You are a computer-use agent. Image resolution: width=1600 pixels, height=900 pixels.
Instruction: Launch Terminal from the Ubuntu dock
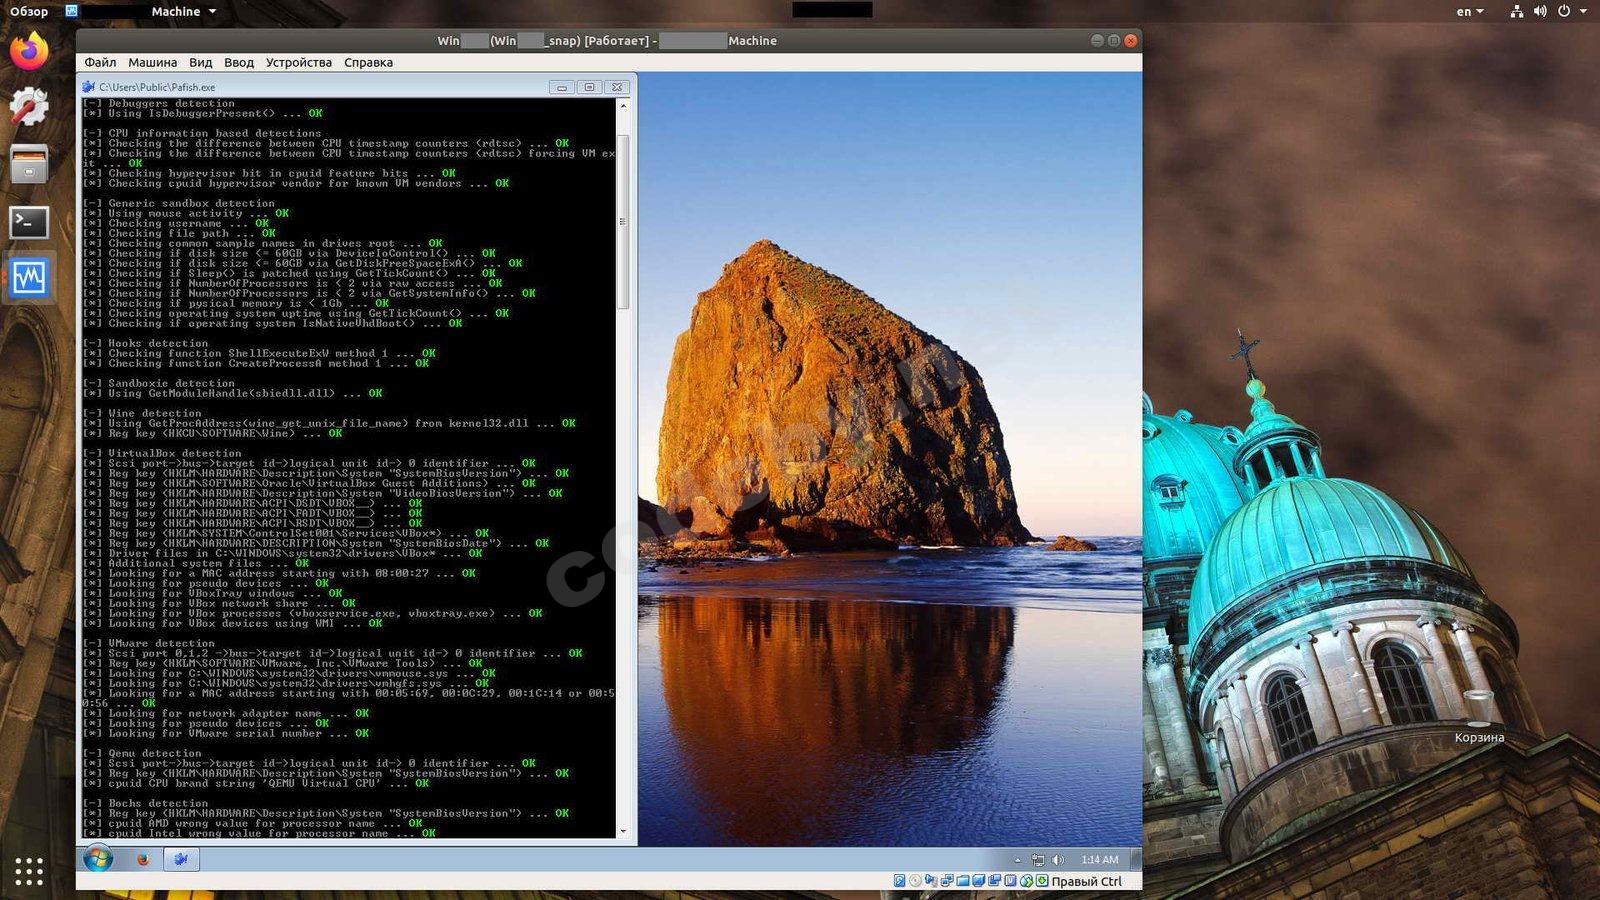29,222
